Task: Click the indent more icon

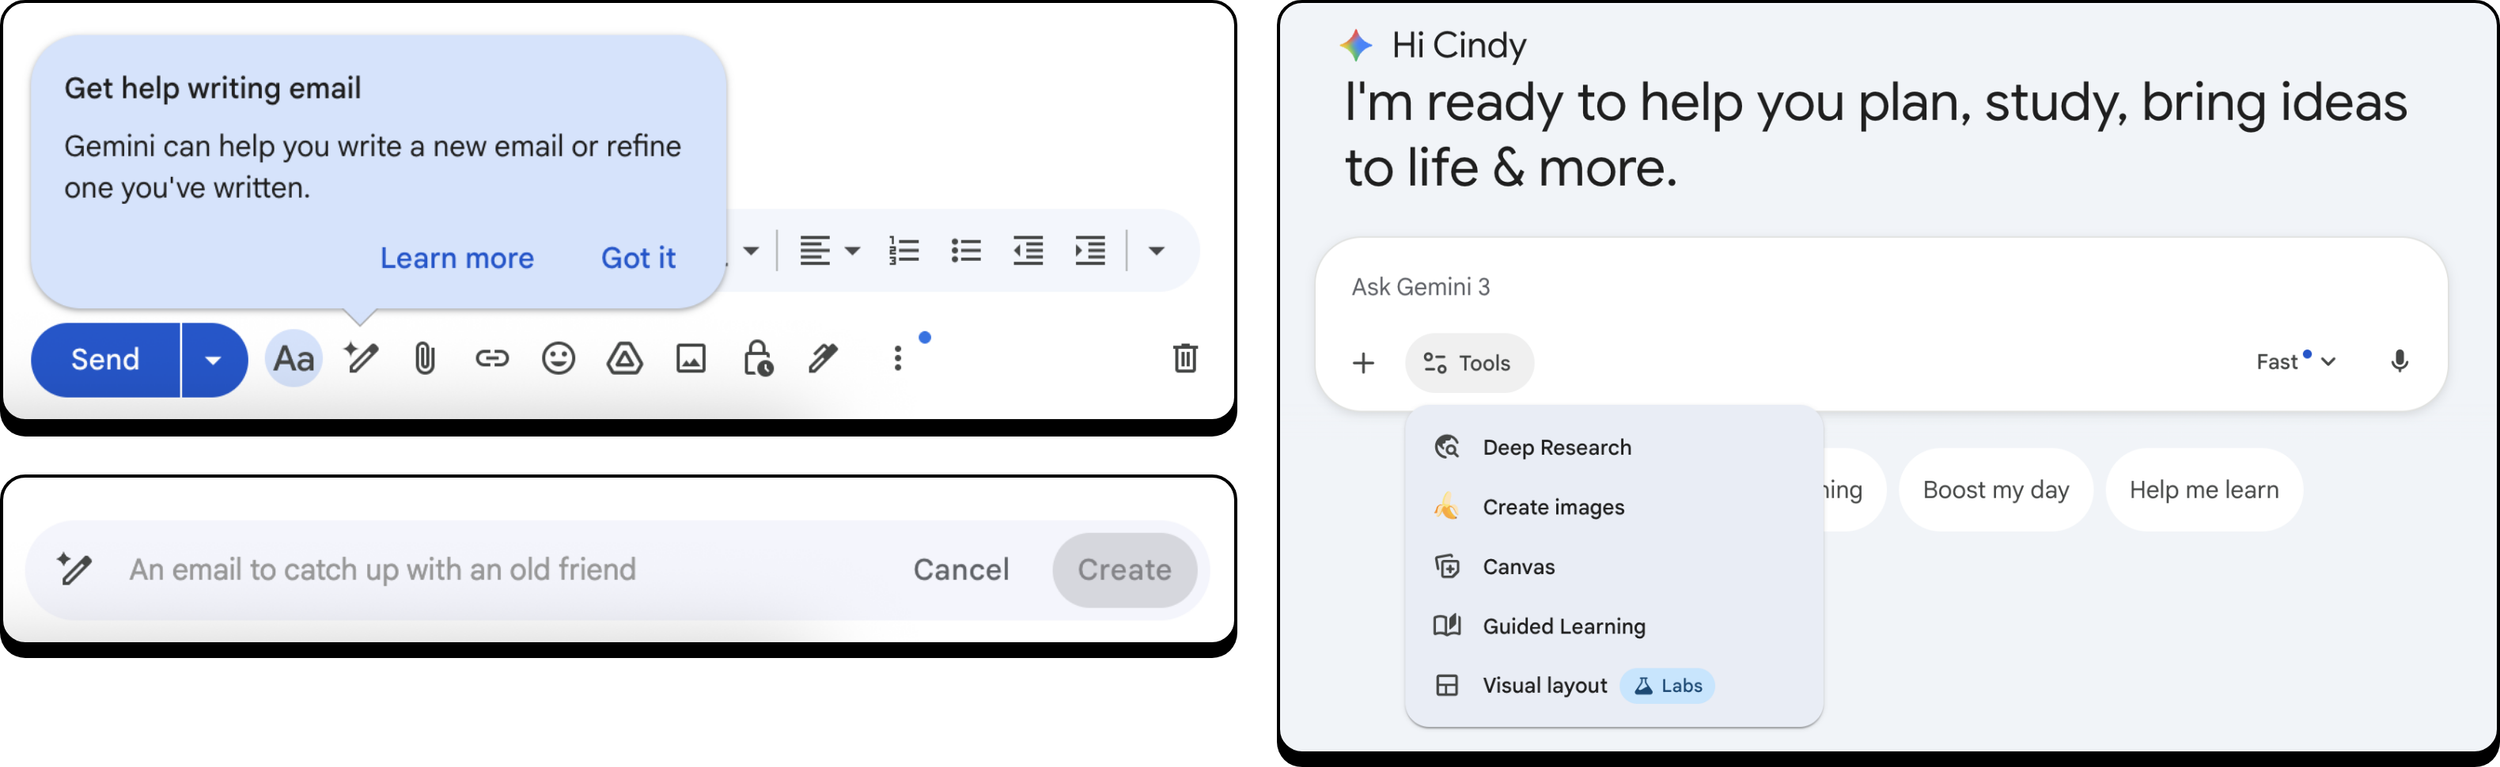Action: [1090, 251]
